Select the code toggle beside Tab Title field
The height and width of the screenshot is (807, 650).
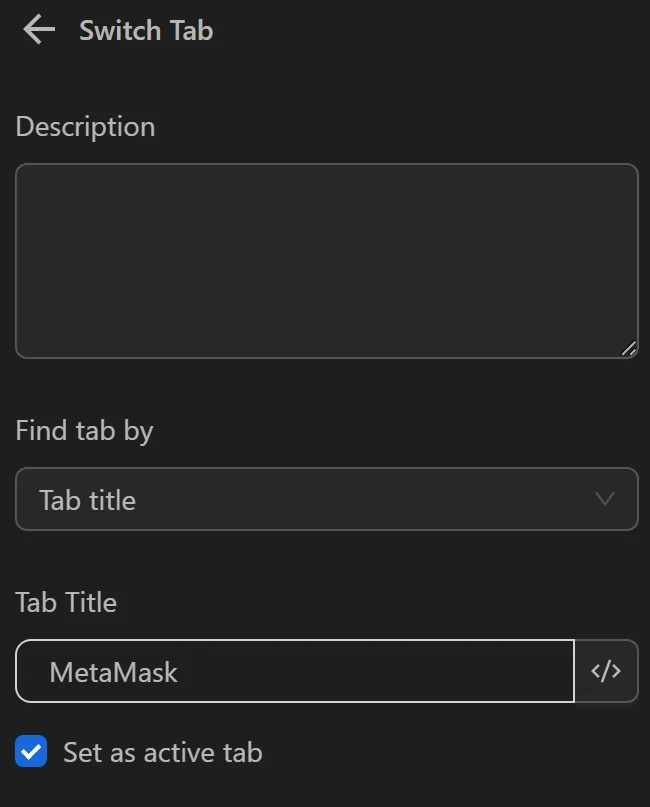pos(606,671)
